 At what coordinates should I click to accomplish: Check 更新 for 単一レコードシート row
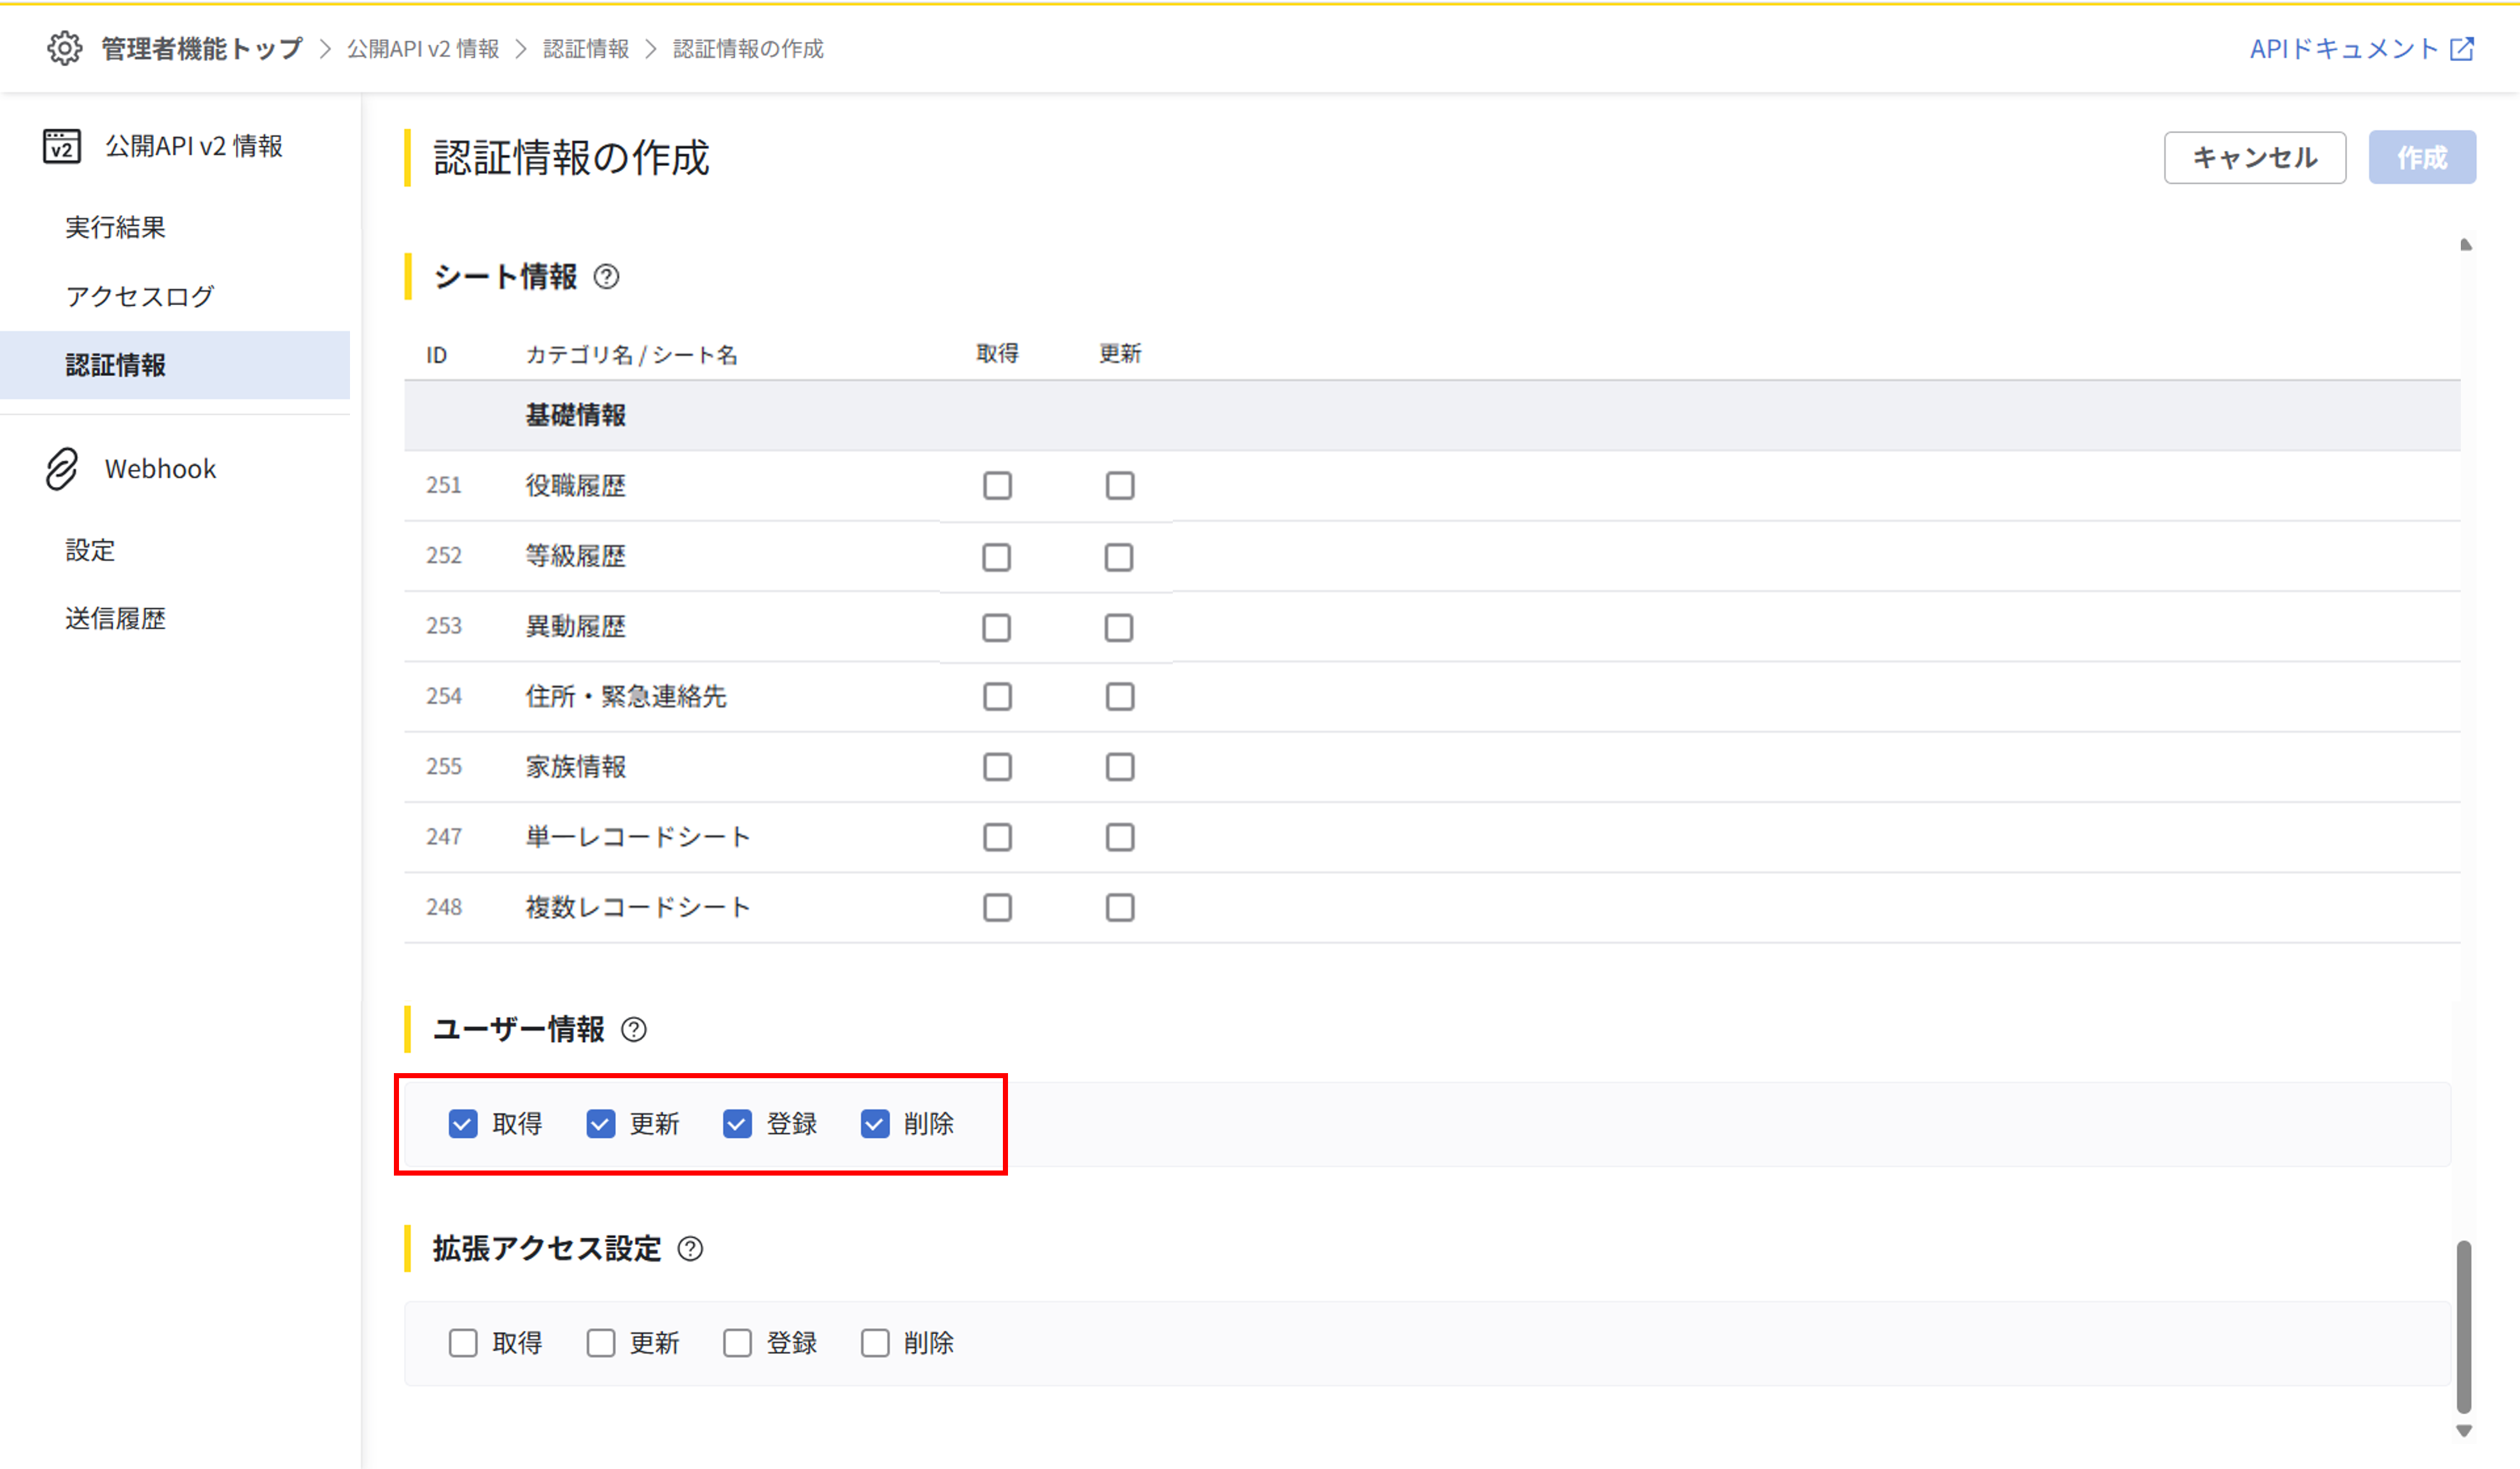pos(1120,837)
